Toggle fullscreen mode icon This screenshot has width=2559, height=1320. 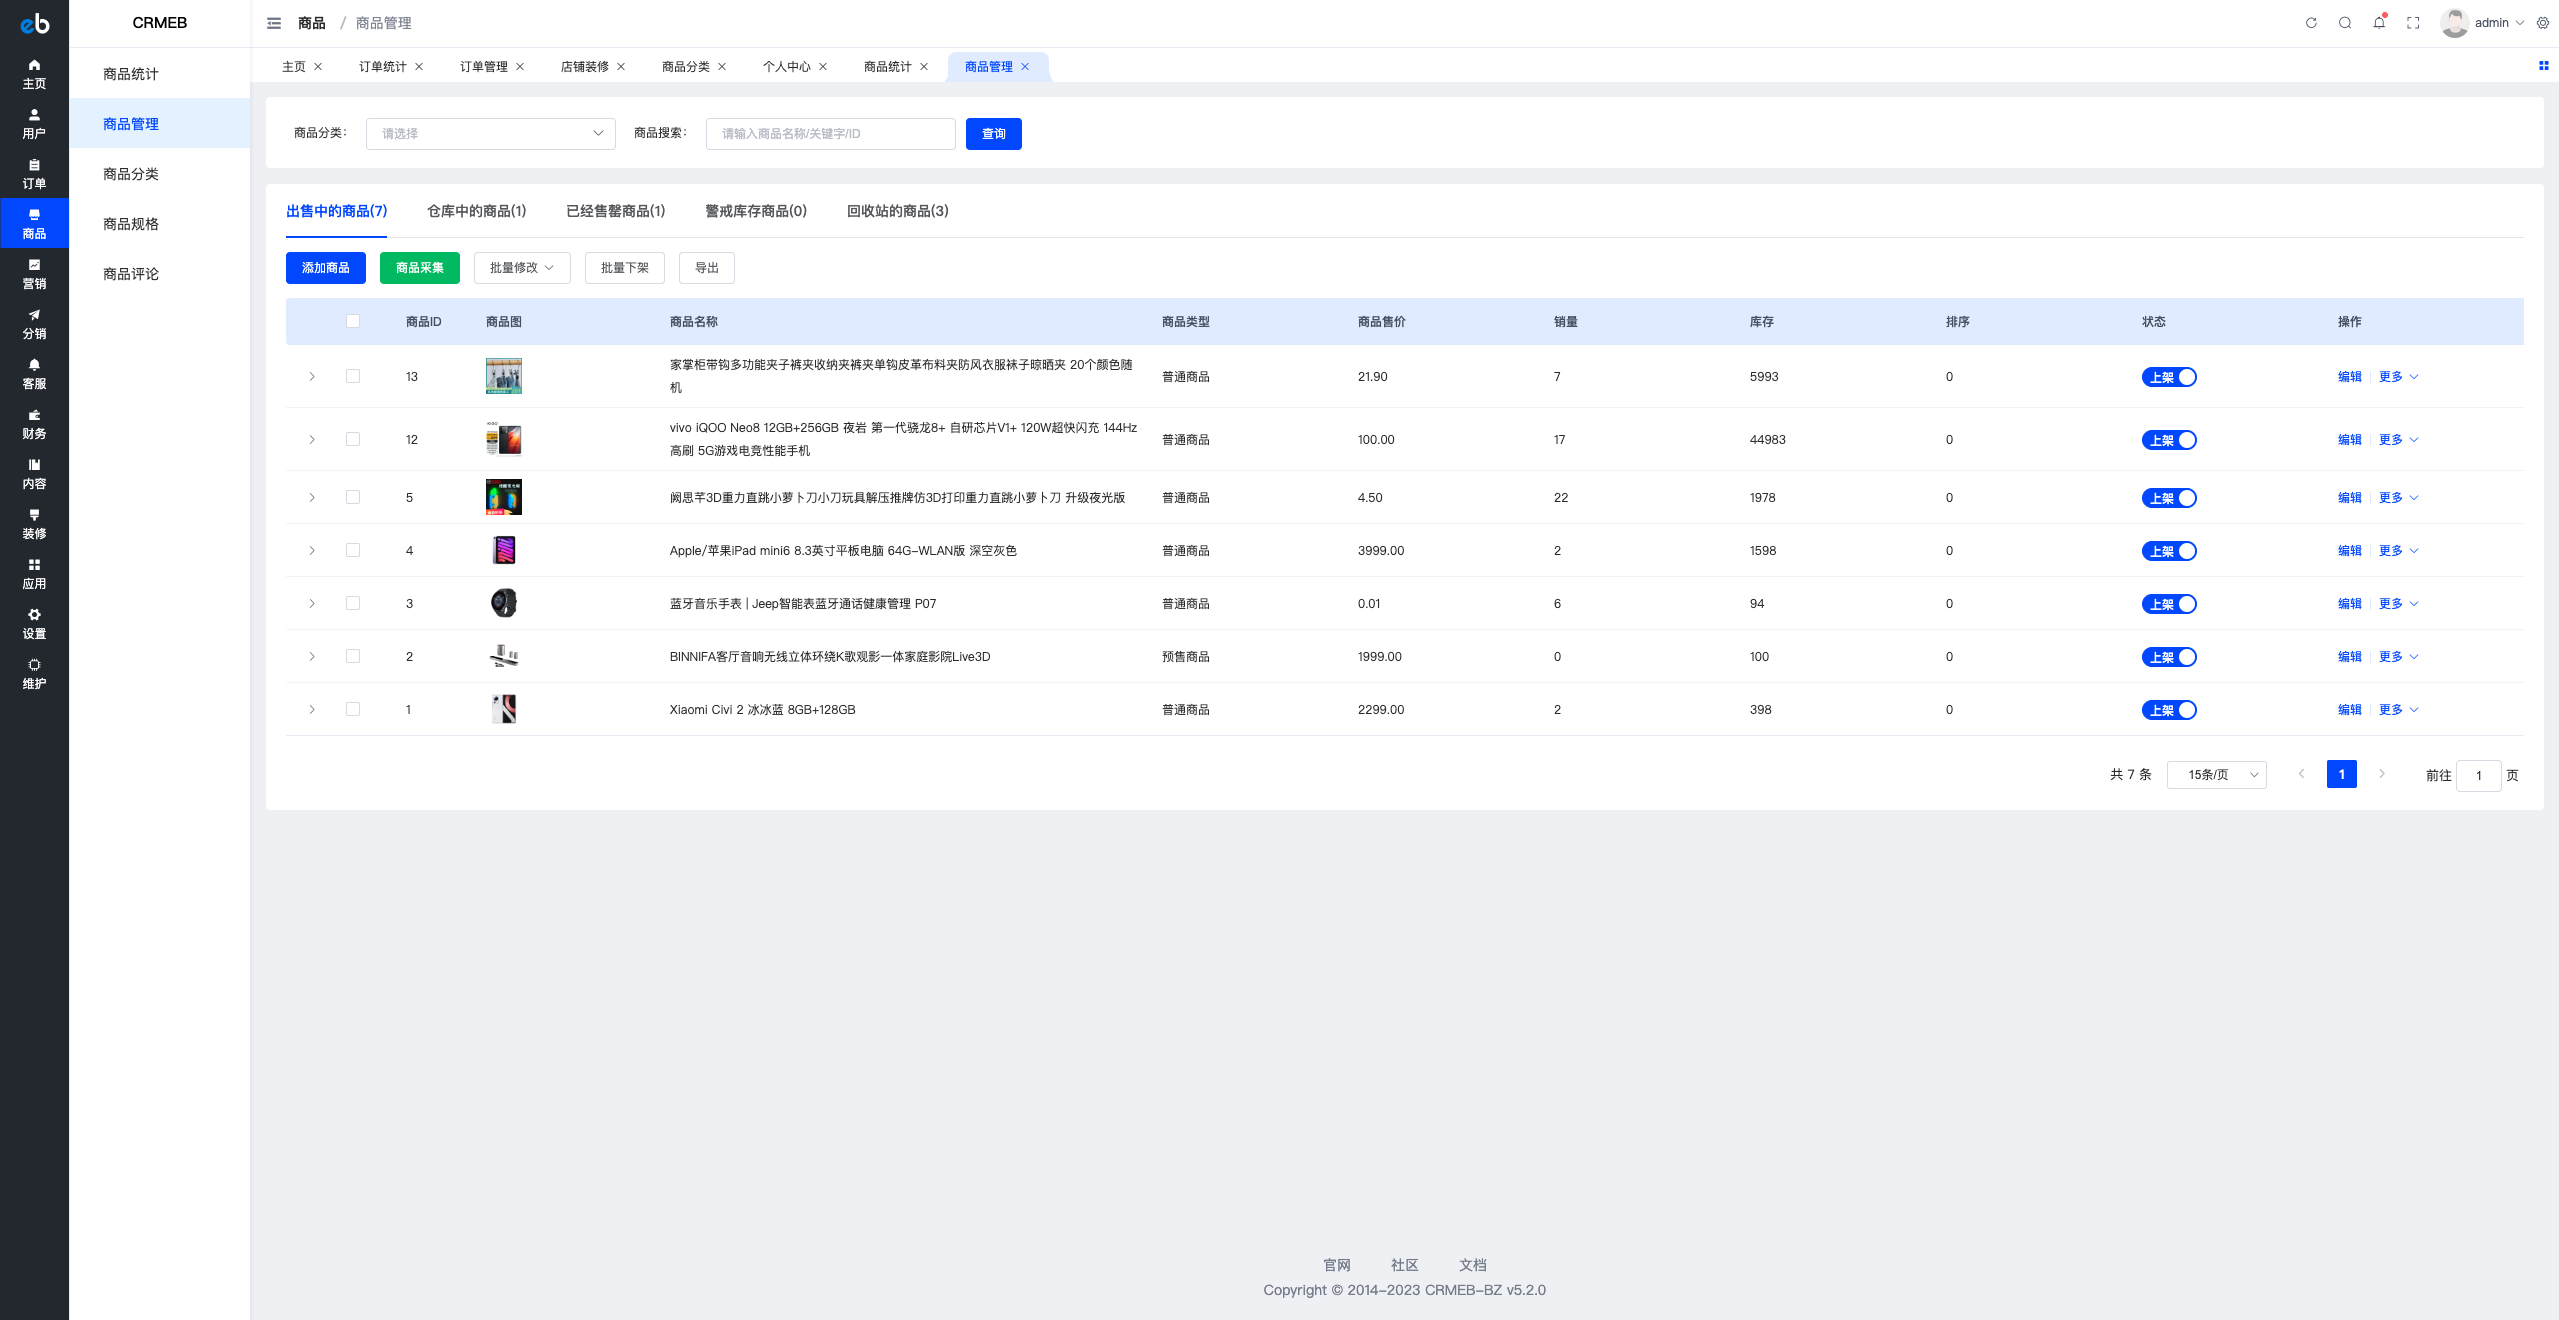point(2413,23)
